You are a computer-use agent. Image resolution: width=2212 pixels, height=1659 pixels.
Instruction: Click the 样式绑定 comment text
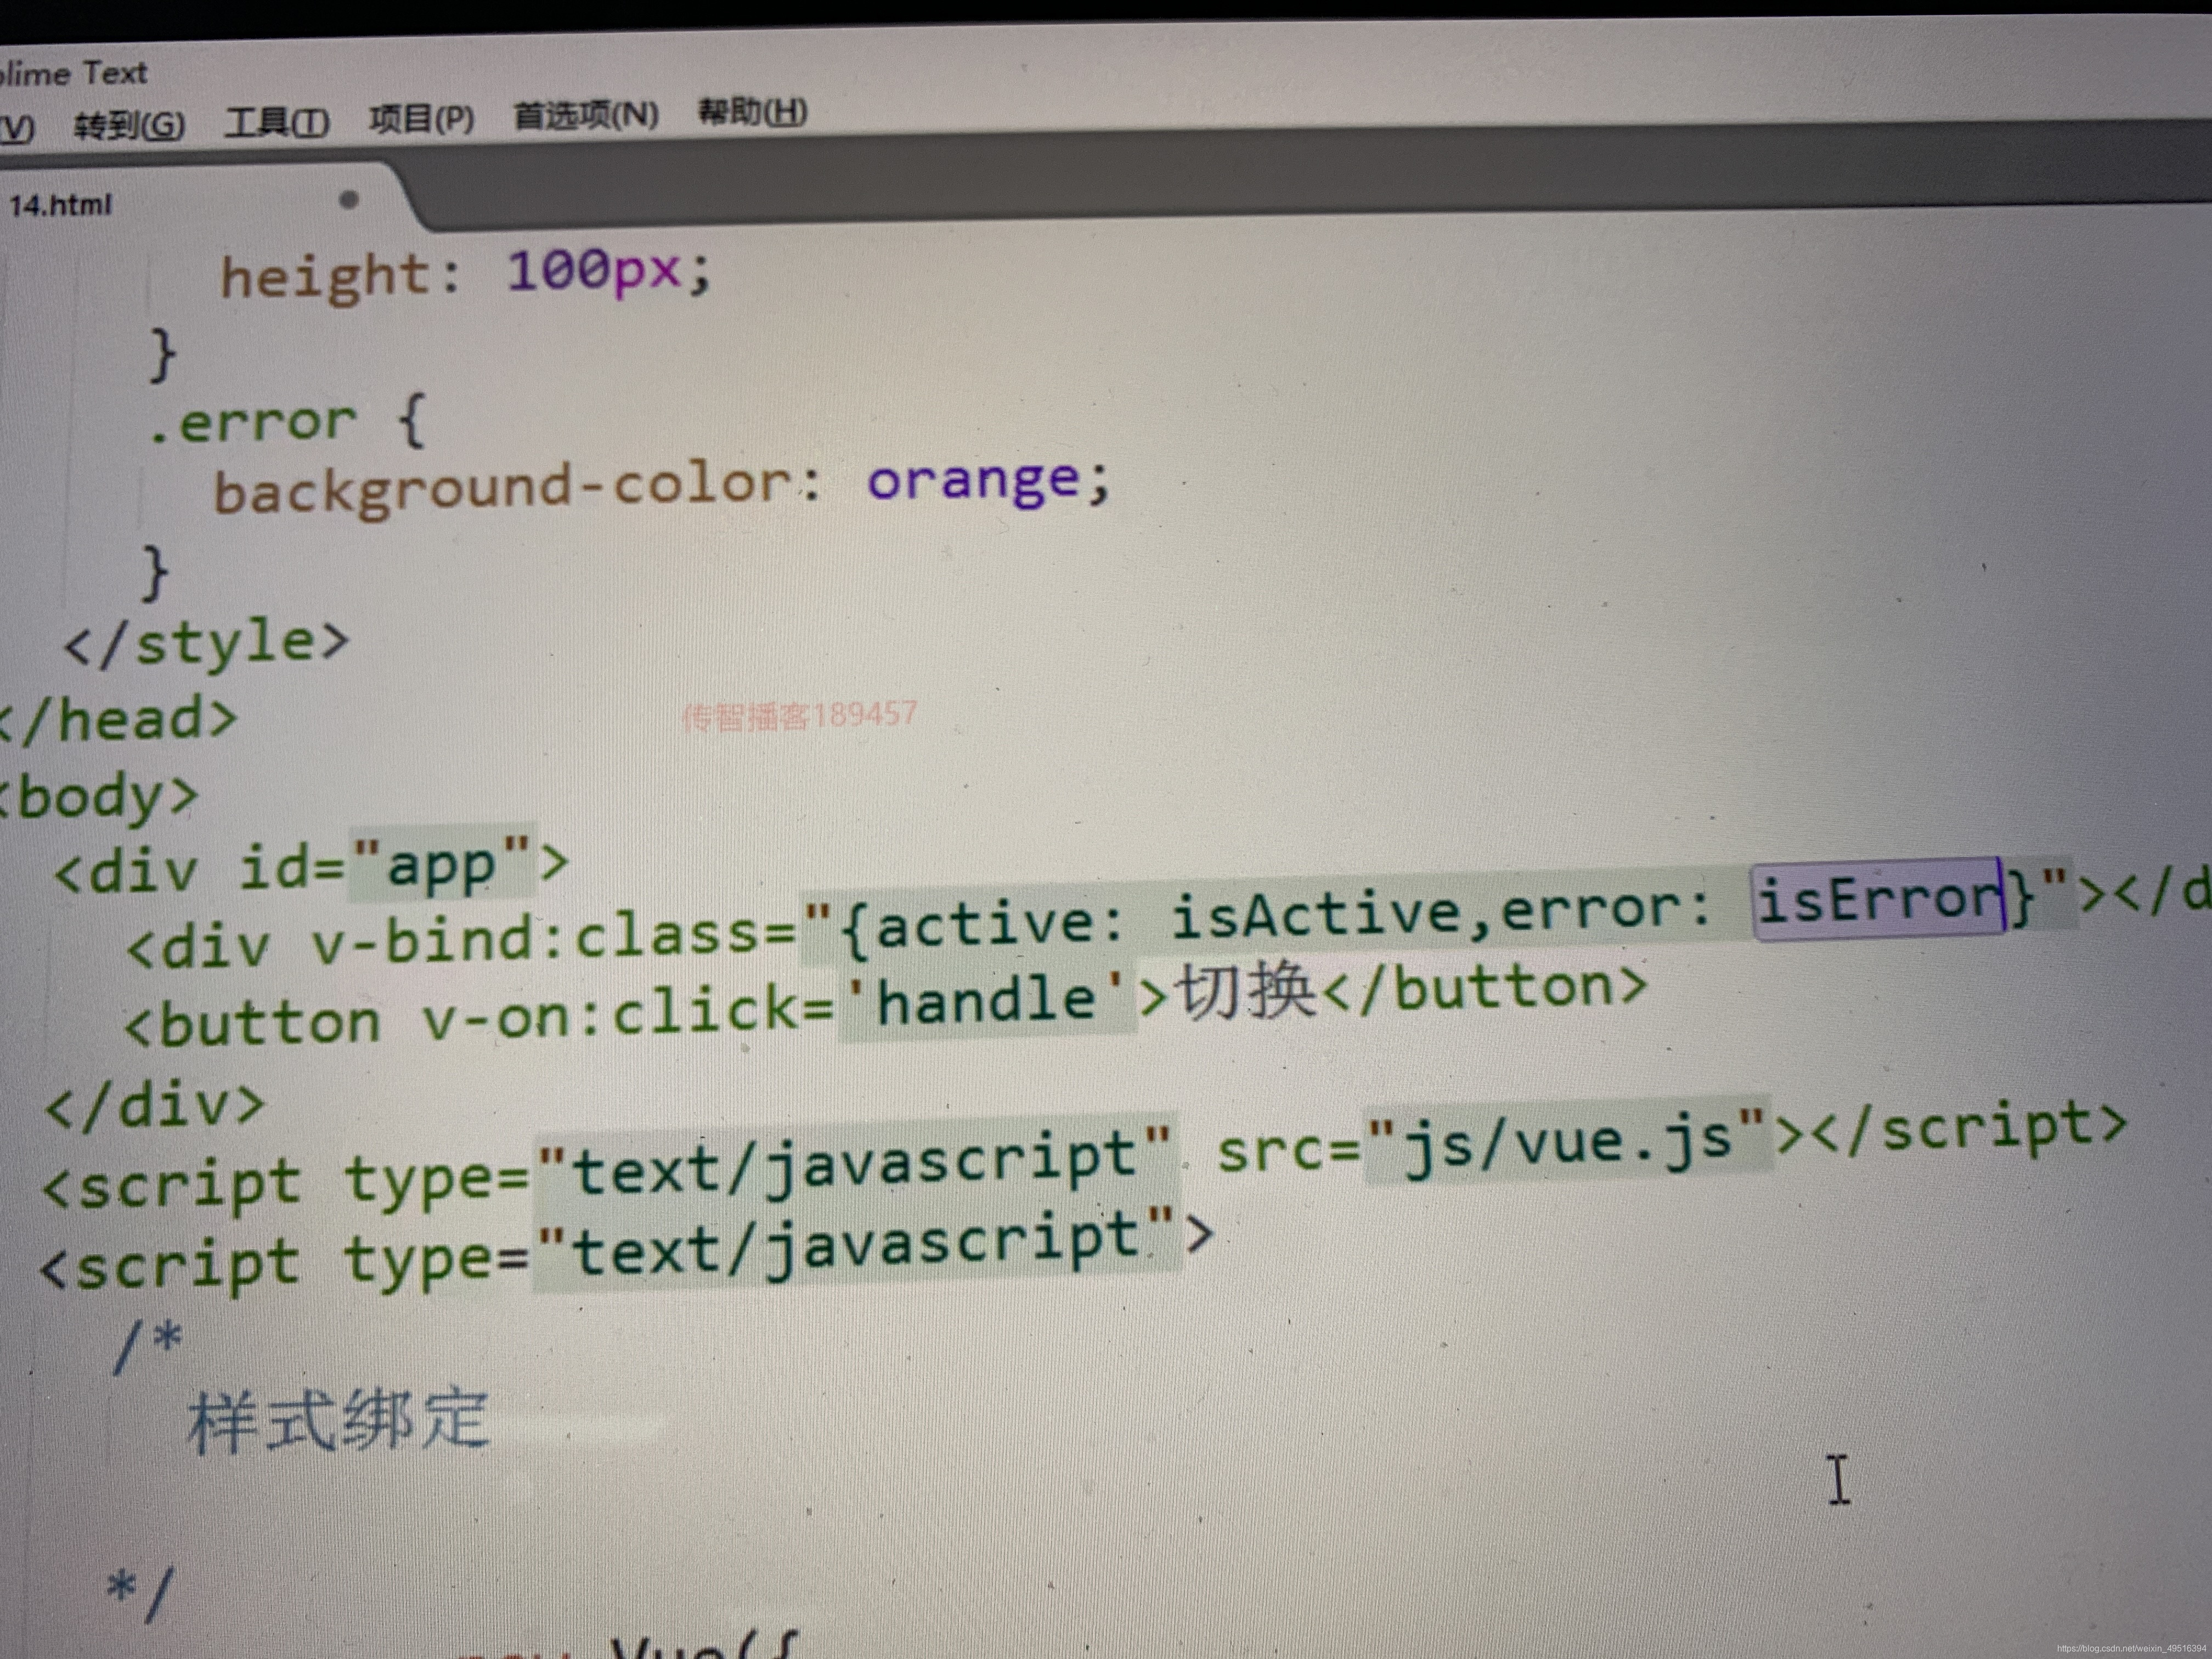tap(338, 1421)
